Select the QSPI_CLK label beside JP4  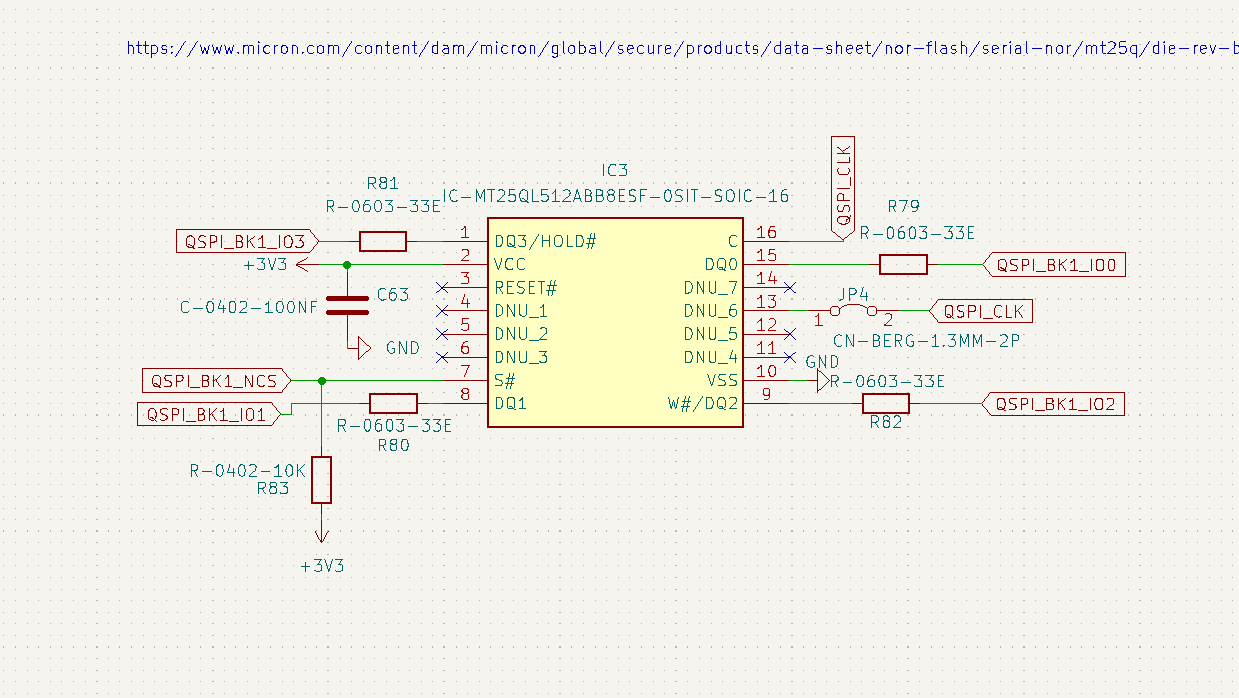tap(981, 311)
